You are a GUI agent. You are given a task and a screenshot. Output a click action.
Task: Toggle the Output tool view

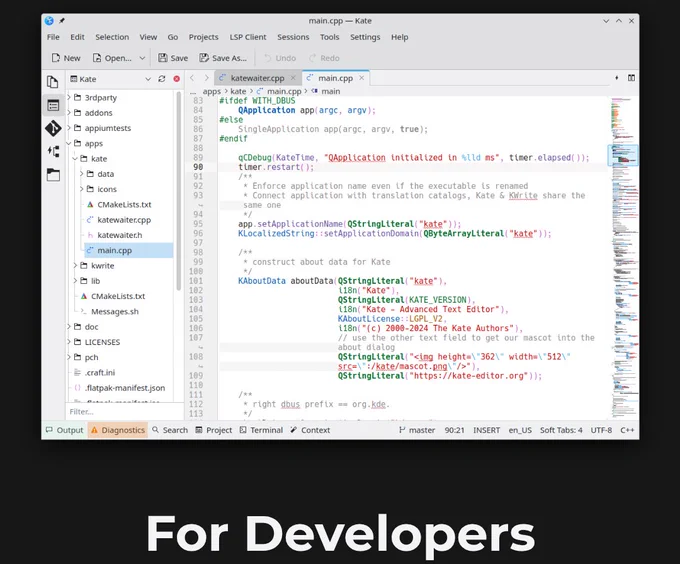point(64,430)
